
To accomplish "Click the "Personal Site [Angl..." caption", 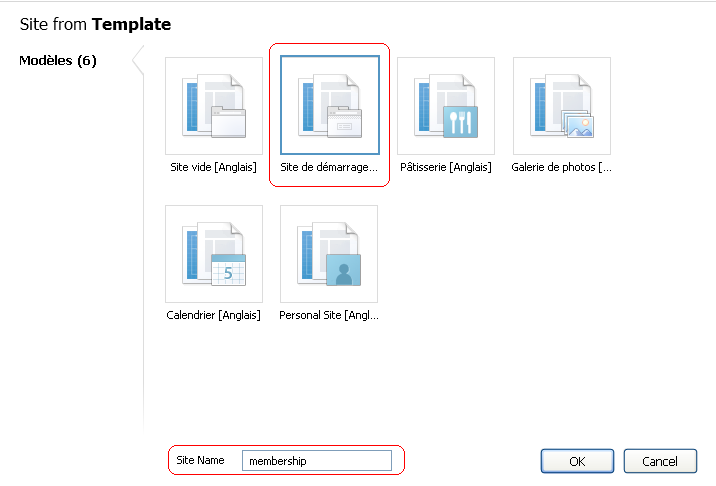I will tap(329, 316).
